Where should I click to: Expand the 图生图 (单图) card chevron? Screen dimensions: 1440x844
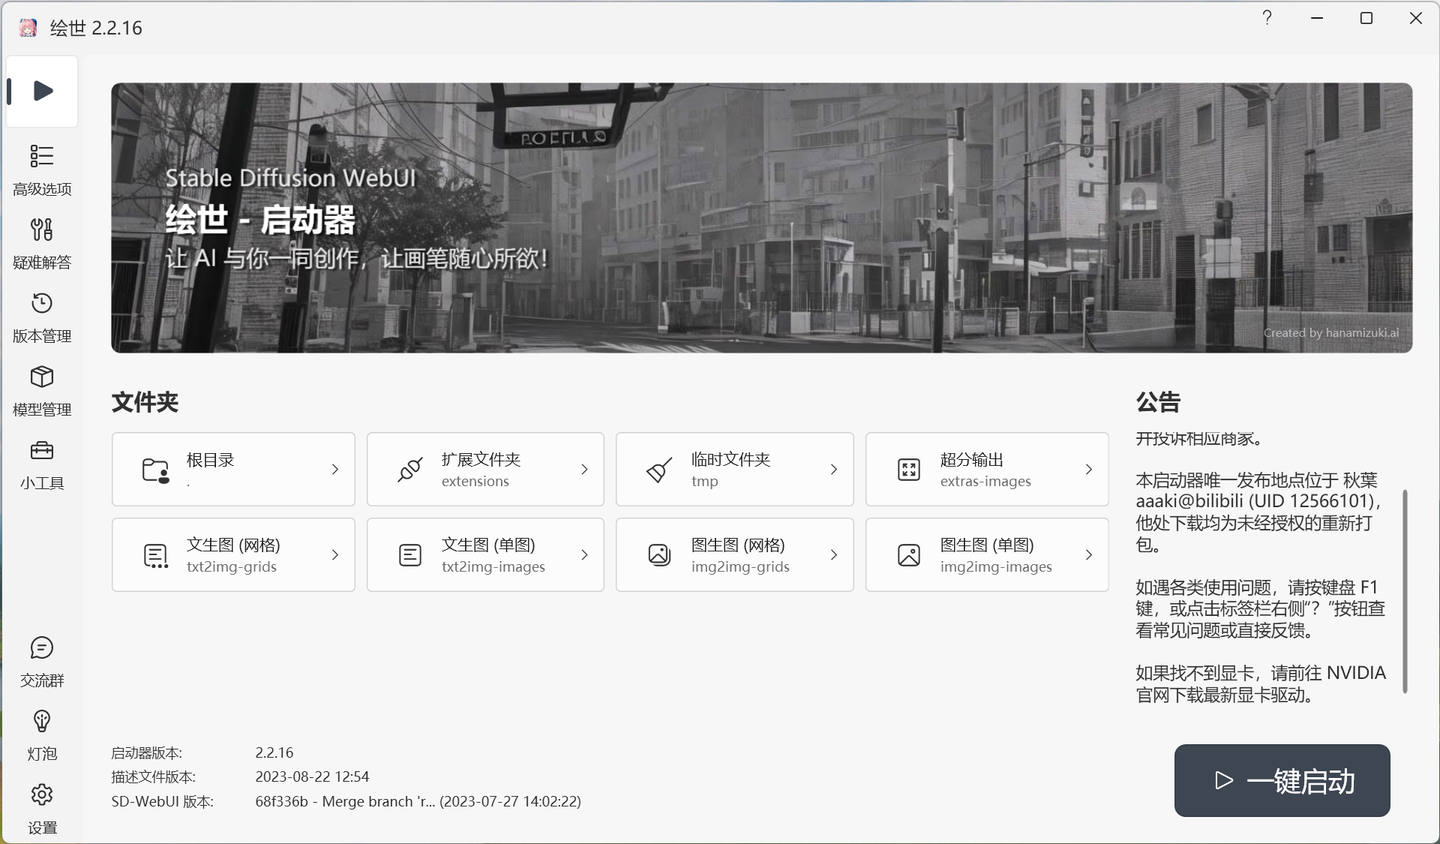[x=1089, y=554]
